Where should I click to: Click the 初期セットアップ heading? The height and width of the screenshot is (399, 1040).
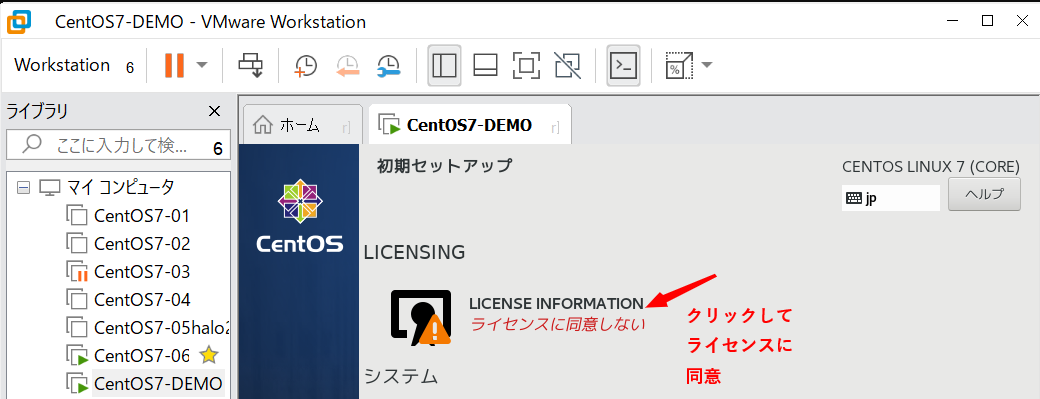pos(444,166)
